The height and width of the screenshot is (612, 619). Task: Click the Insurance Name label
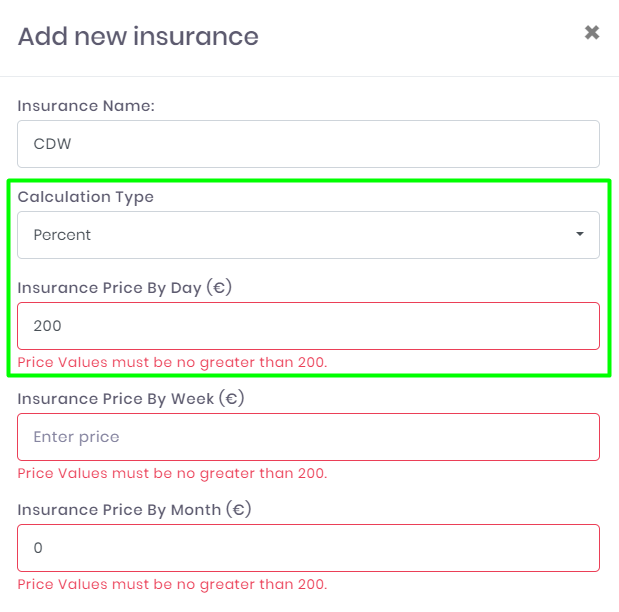coord(86,105)
